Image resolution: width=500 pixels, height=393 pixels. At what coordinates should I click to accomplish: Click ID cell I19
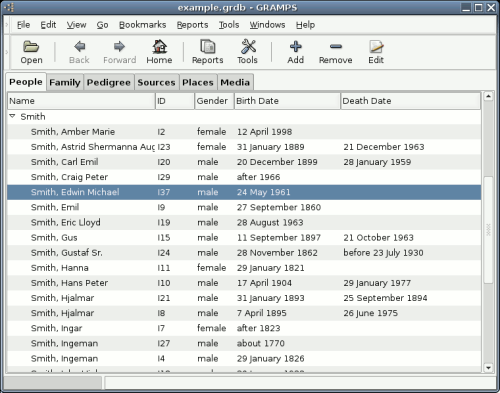164,222
